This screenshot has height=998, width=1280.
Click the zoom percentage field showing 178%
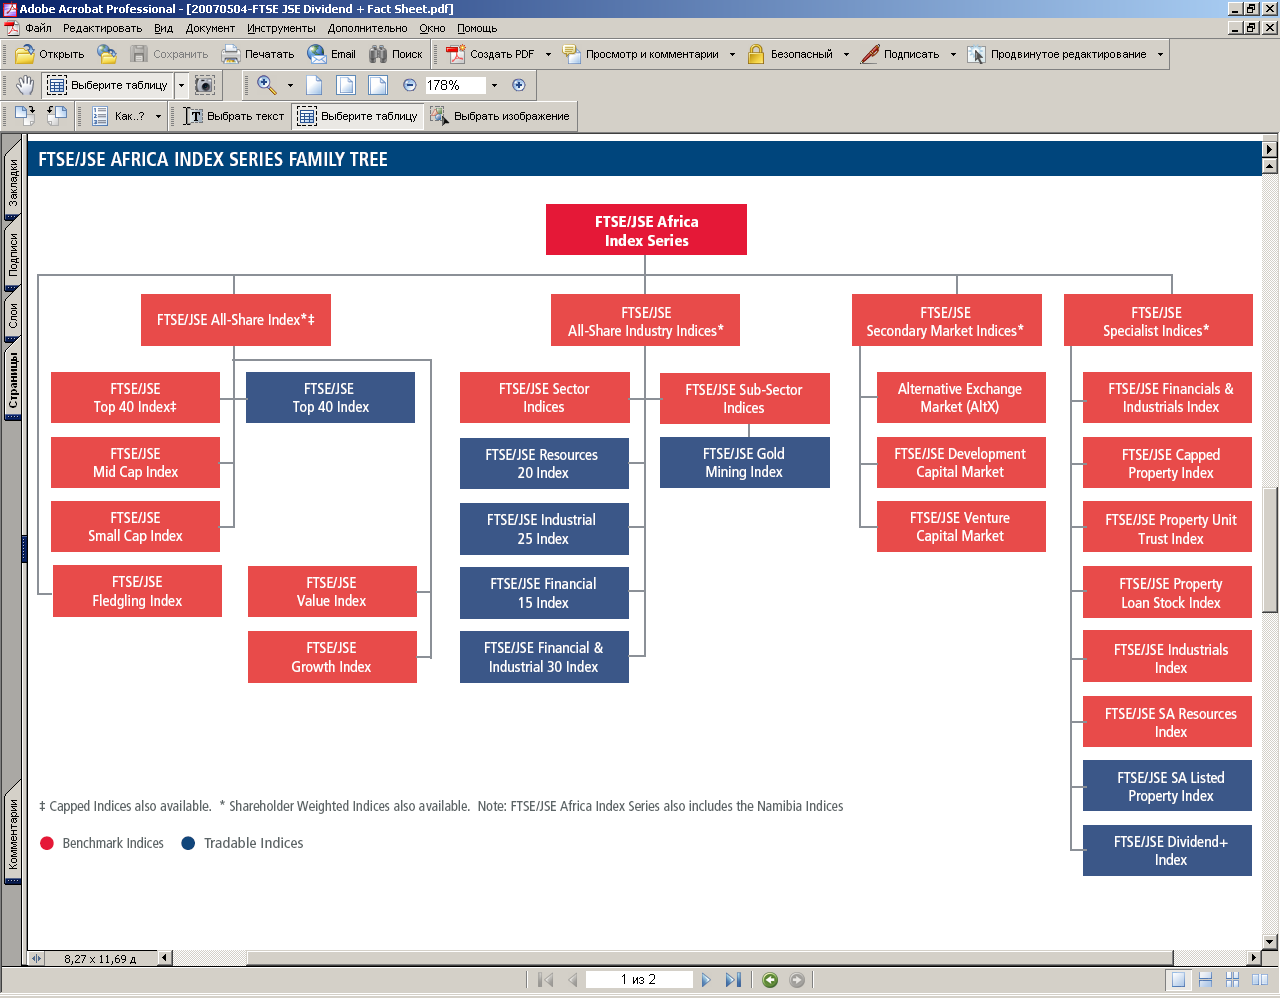(x=455, y=86)
